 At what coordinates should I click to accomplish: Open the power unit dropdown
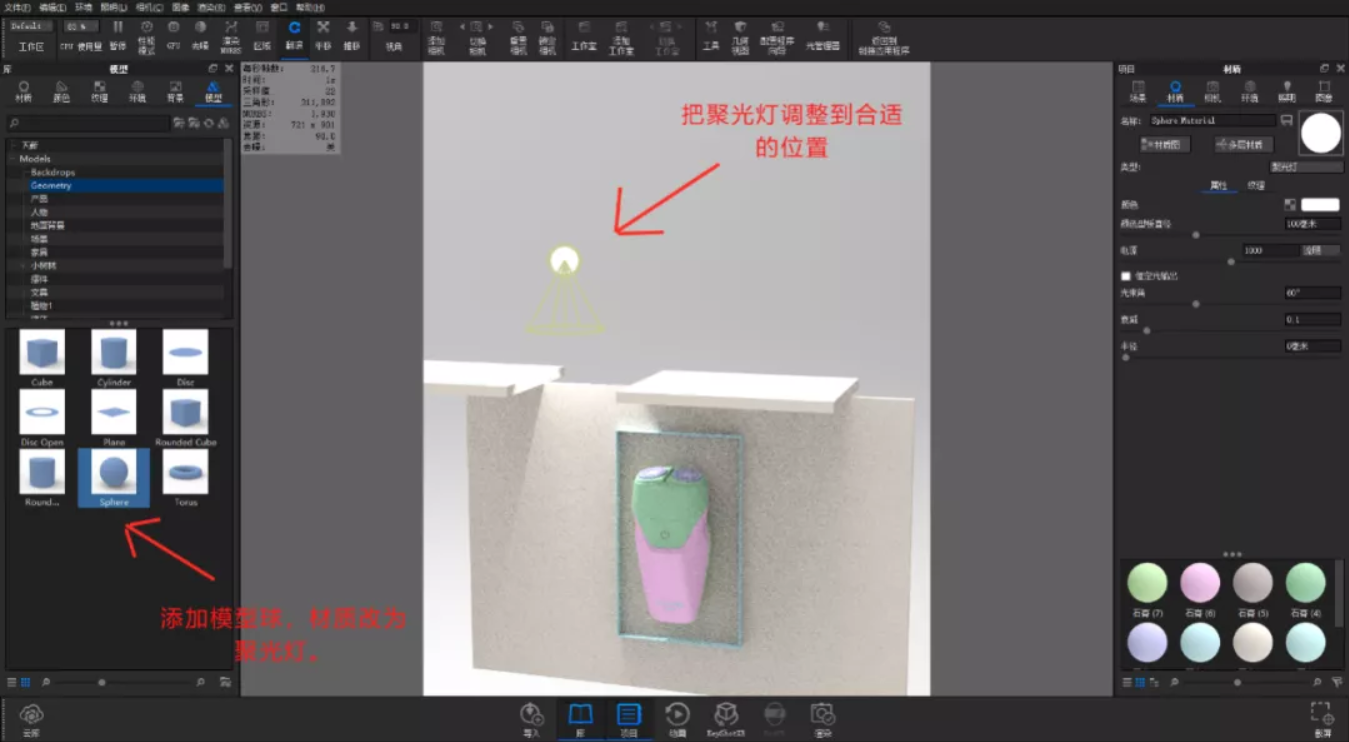click(x=1320, y=250)
